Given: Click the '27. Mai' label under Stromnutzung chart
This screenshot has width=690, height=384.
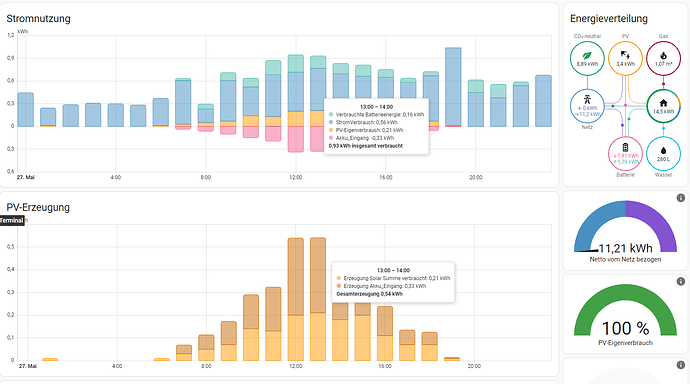Looking at the screenshot, I should 26,177.
